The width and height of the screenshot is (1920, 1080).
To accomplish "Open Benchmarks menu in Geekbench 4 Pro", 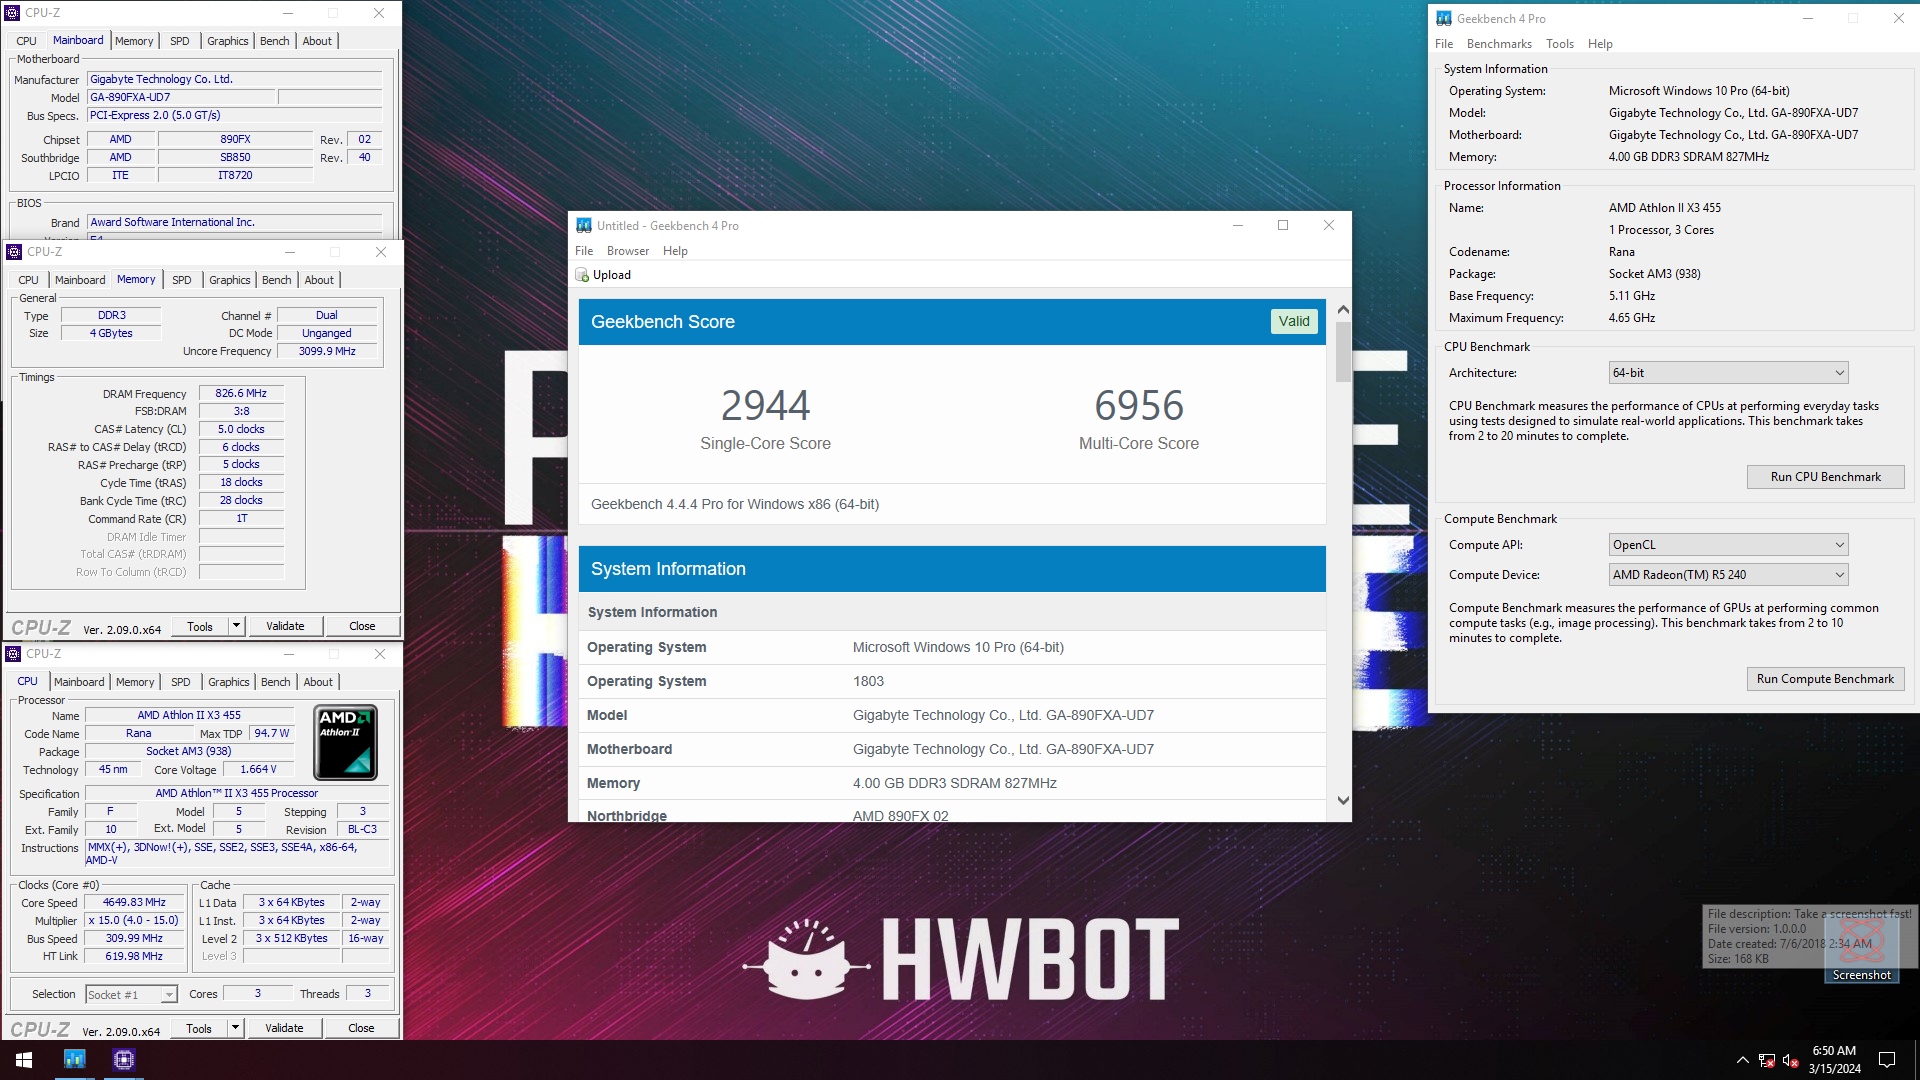I will [x=1499, y=44].
